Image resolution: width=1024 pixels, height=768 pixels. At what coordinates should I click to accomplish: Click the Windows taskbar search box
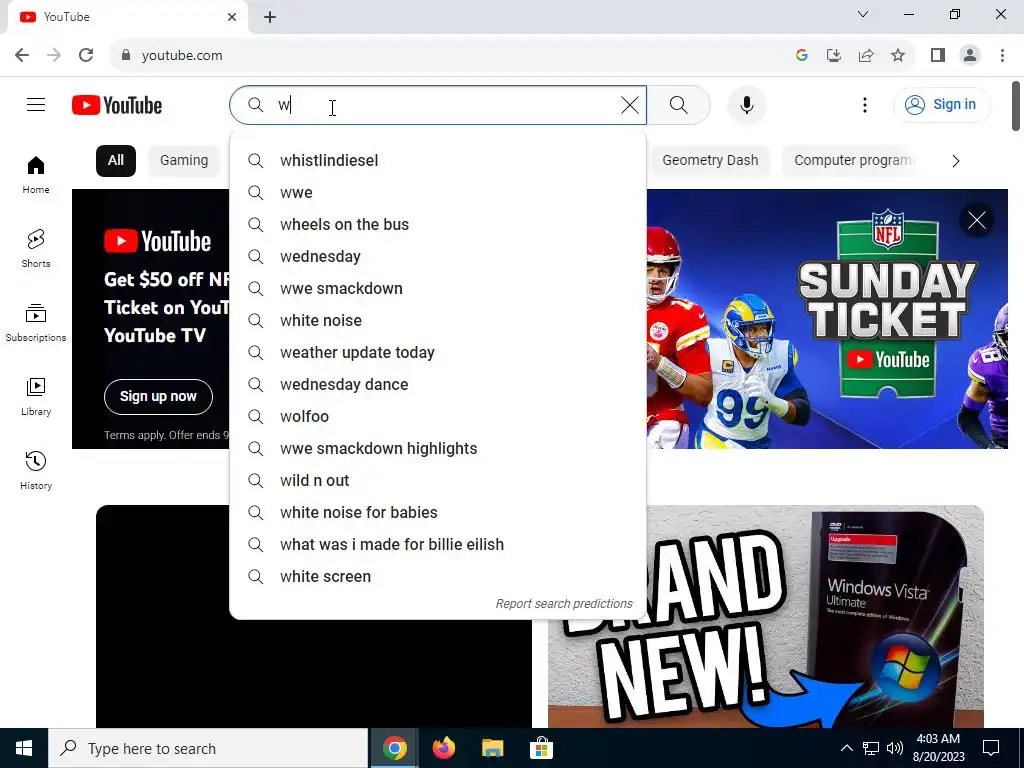point(208,748)
